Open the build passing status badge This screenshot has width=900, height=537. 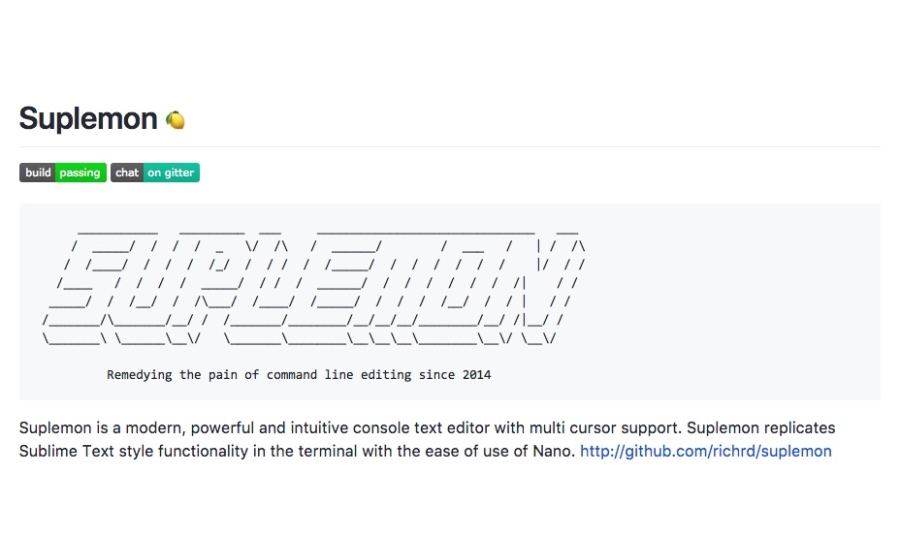pyautogui.click(x=62, y=173)
